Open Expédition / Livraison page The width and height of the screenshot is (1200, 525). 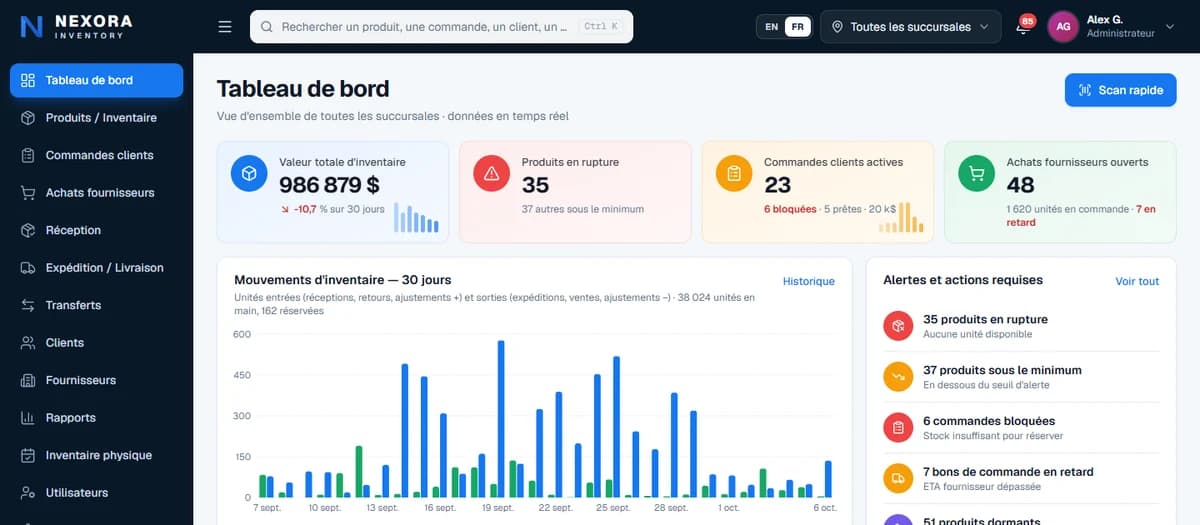tap(96, 268)
